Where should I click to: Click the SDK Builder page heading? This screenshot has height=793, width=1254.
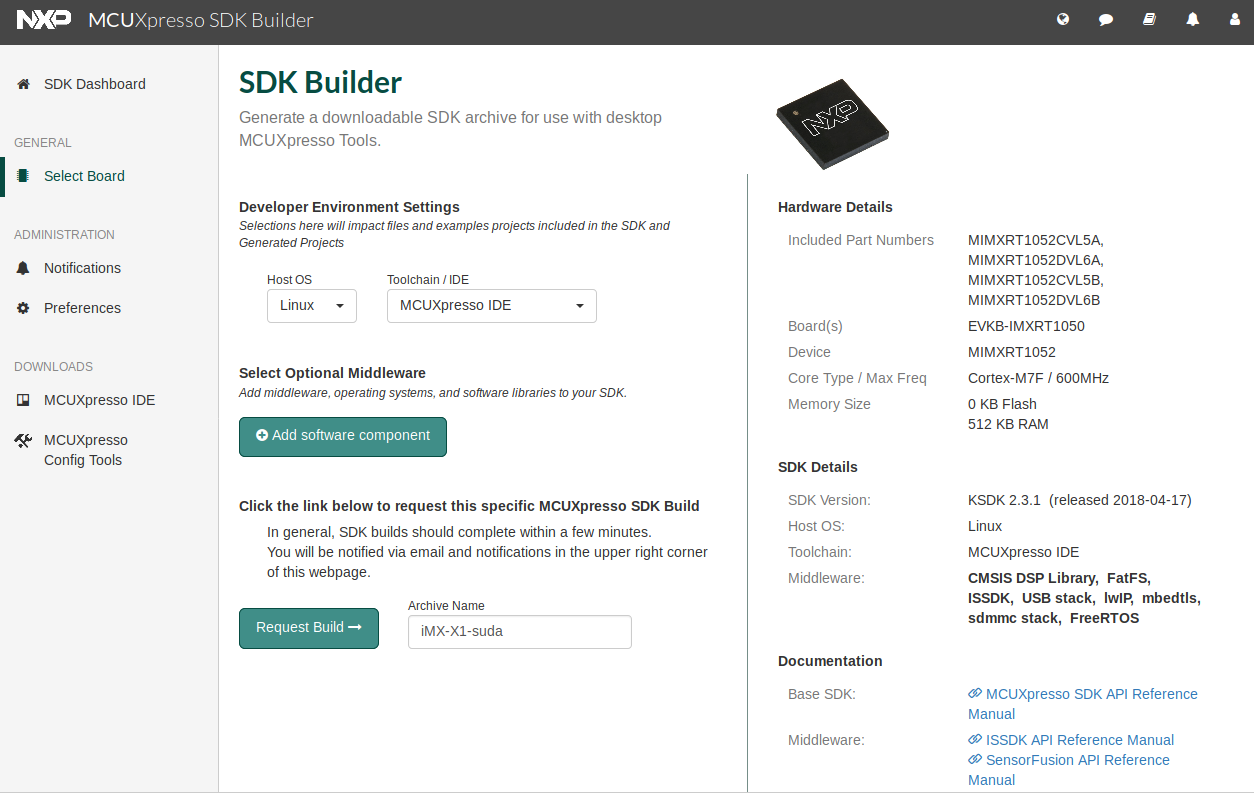321,82
